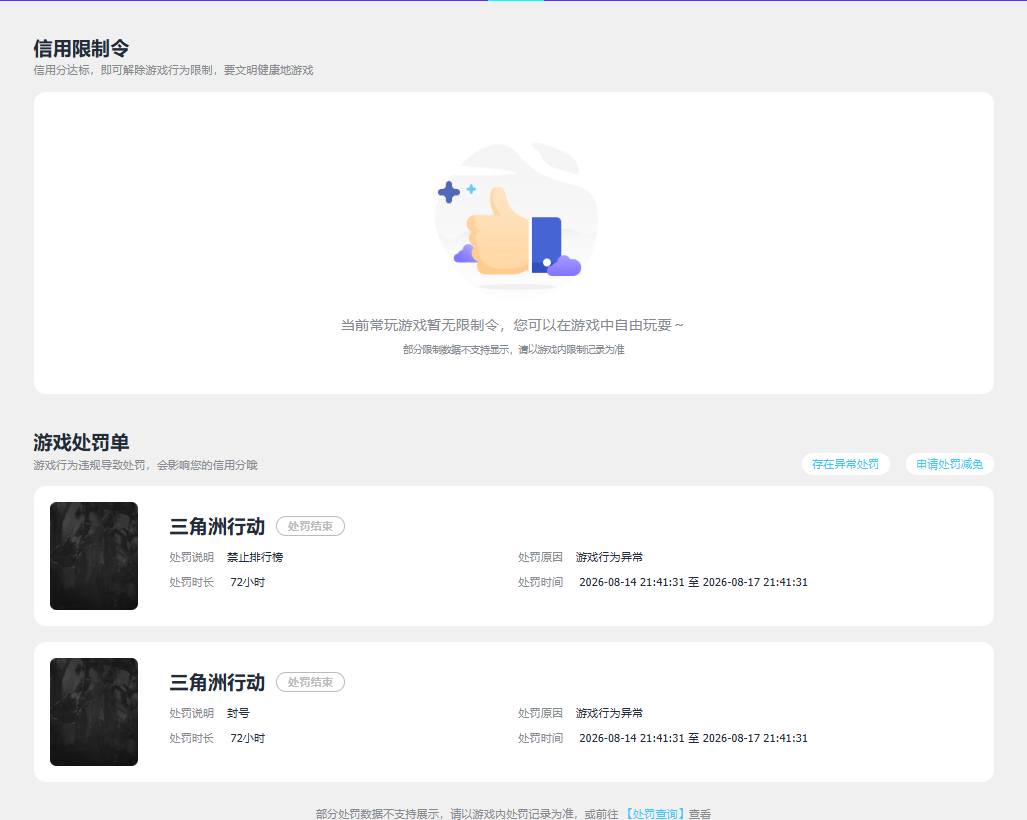Viewport: 1027px width, 820px height.
Task: Click the 当前常玩游戏暂无限制令 message
Action: (x=512, y=325)
